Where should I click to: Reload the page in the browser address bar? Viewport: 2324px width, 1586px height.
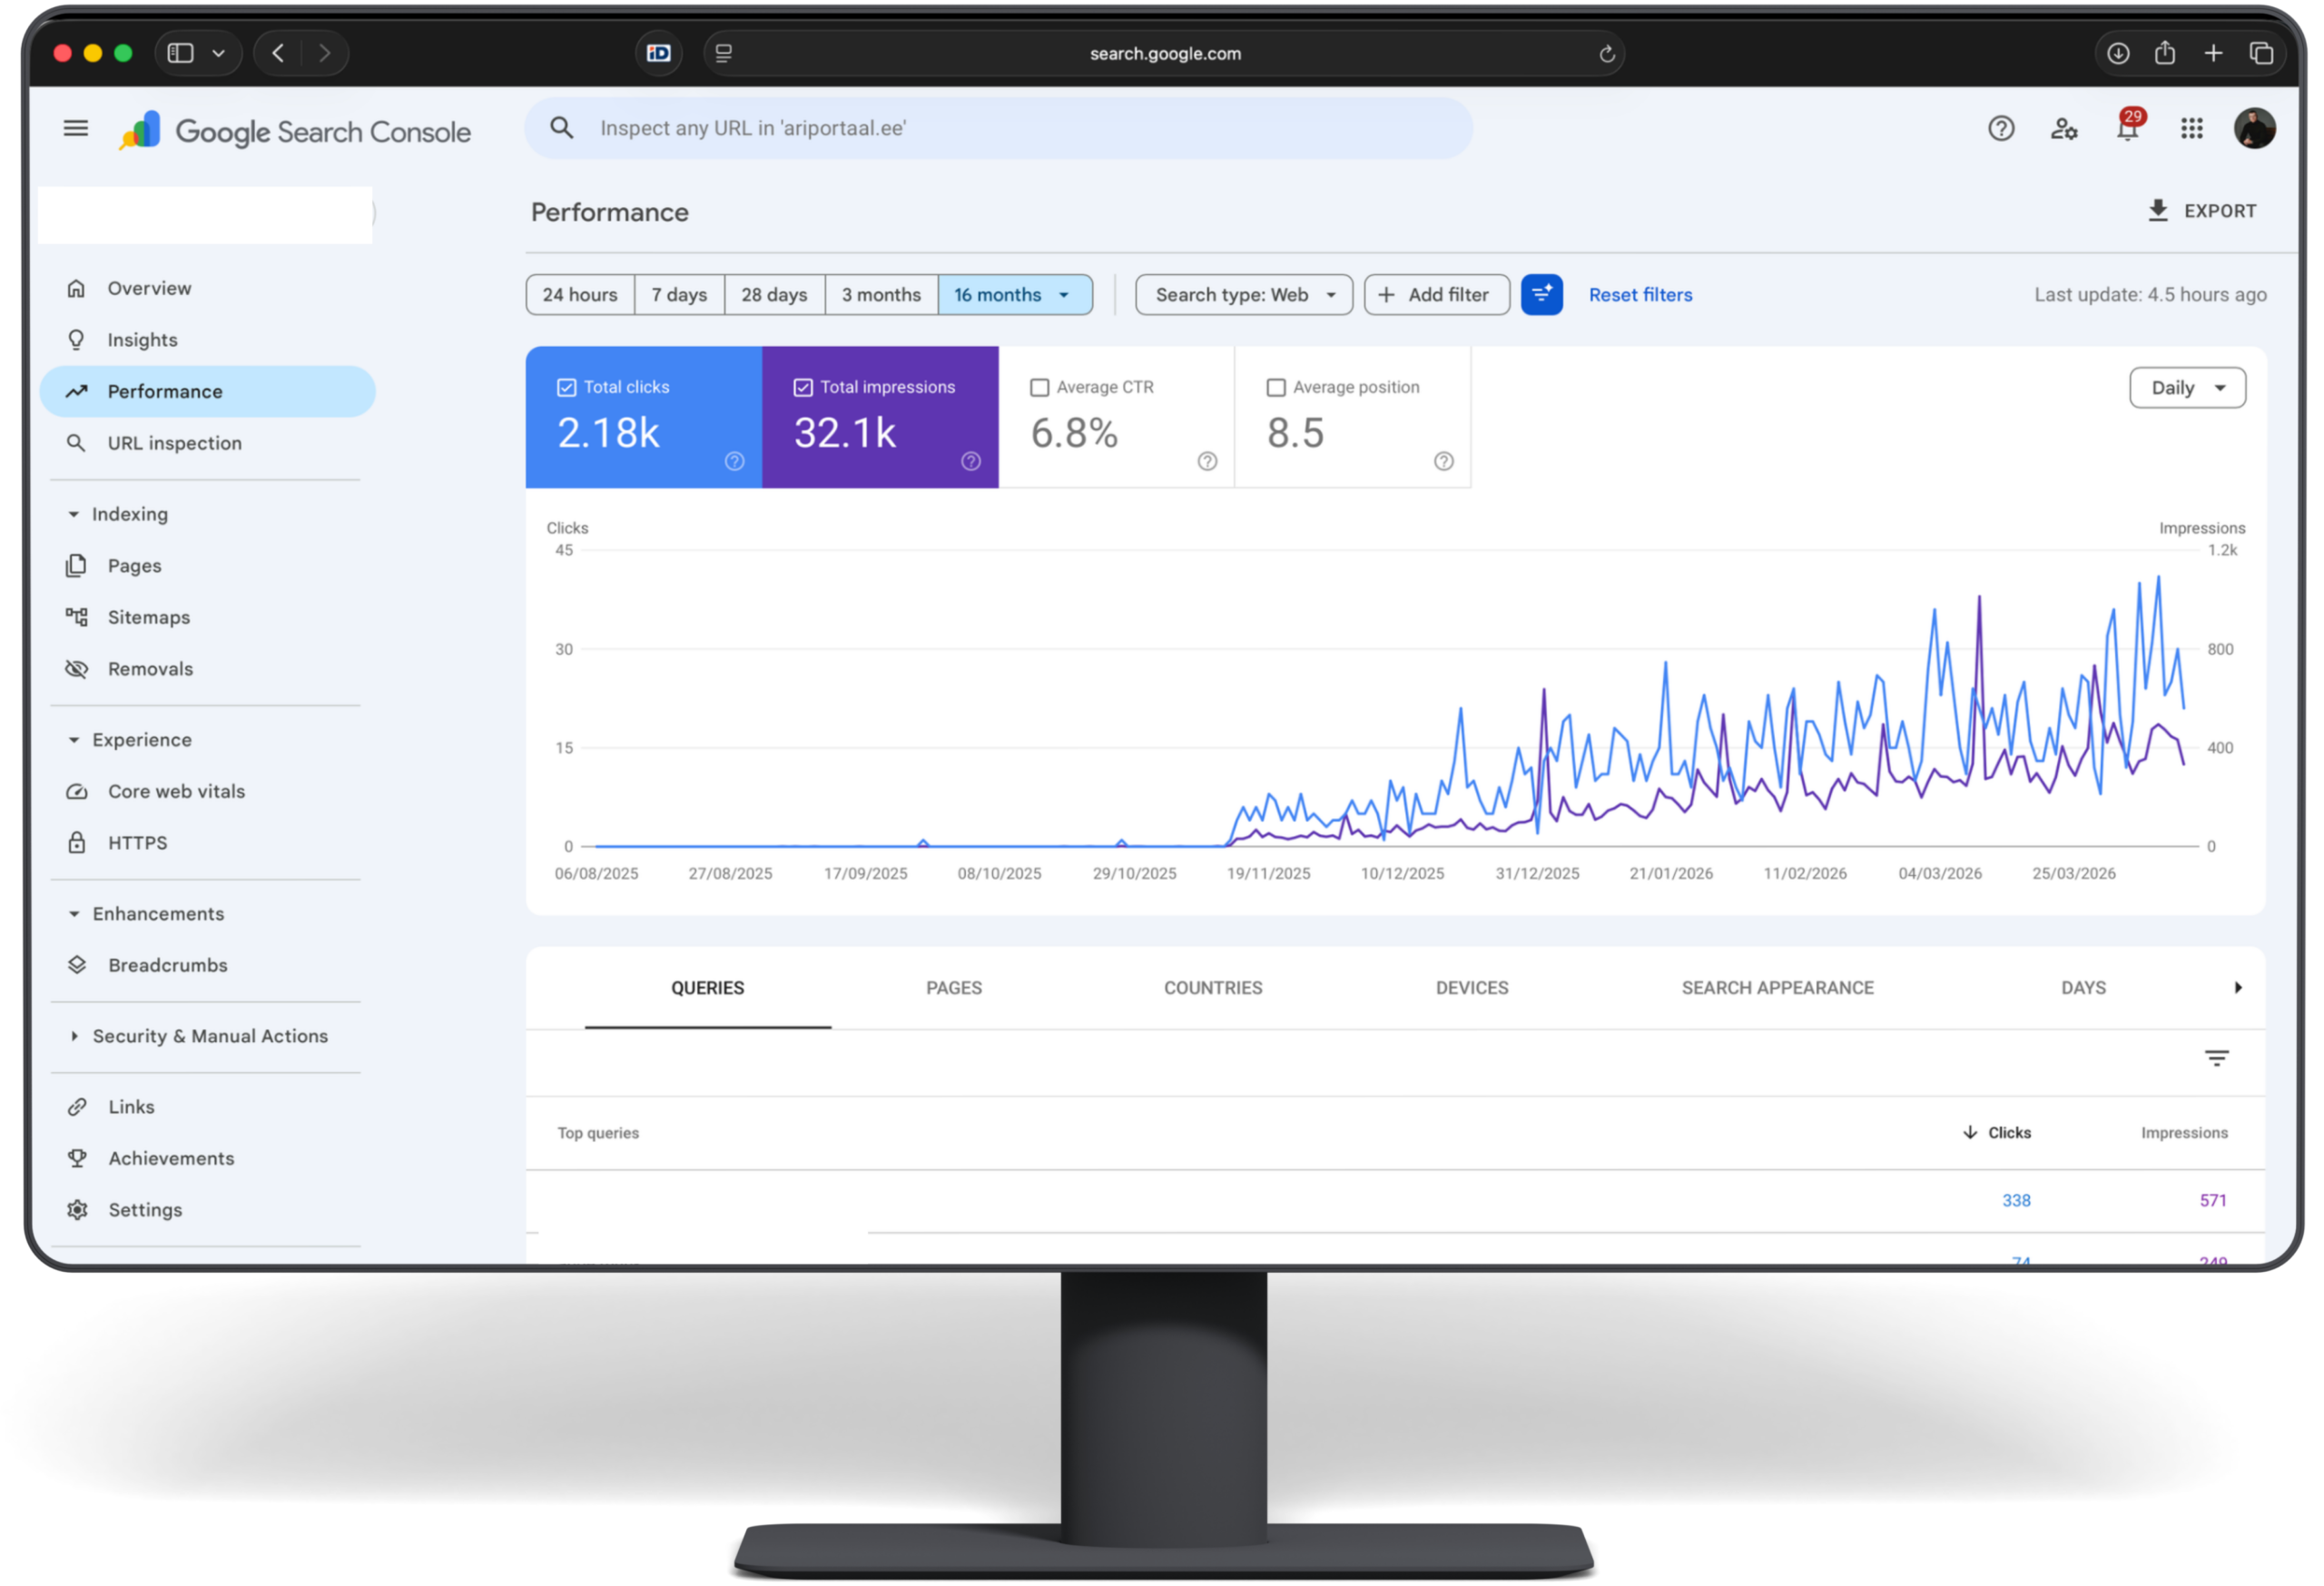pos(1607,53)
